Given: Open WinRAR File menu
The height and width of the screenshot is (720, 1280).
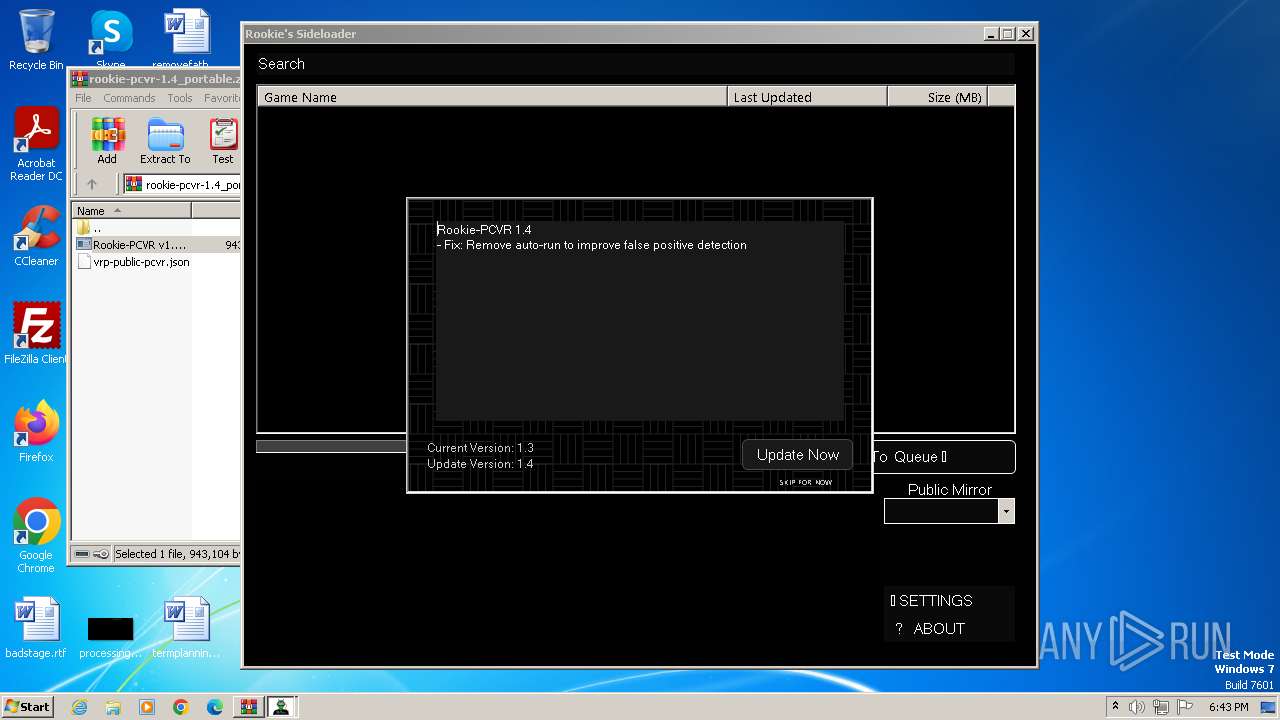Looking at the screenshot, I should (x=83, y=98).
